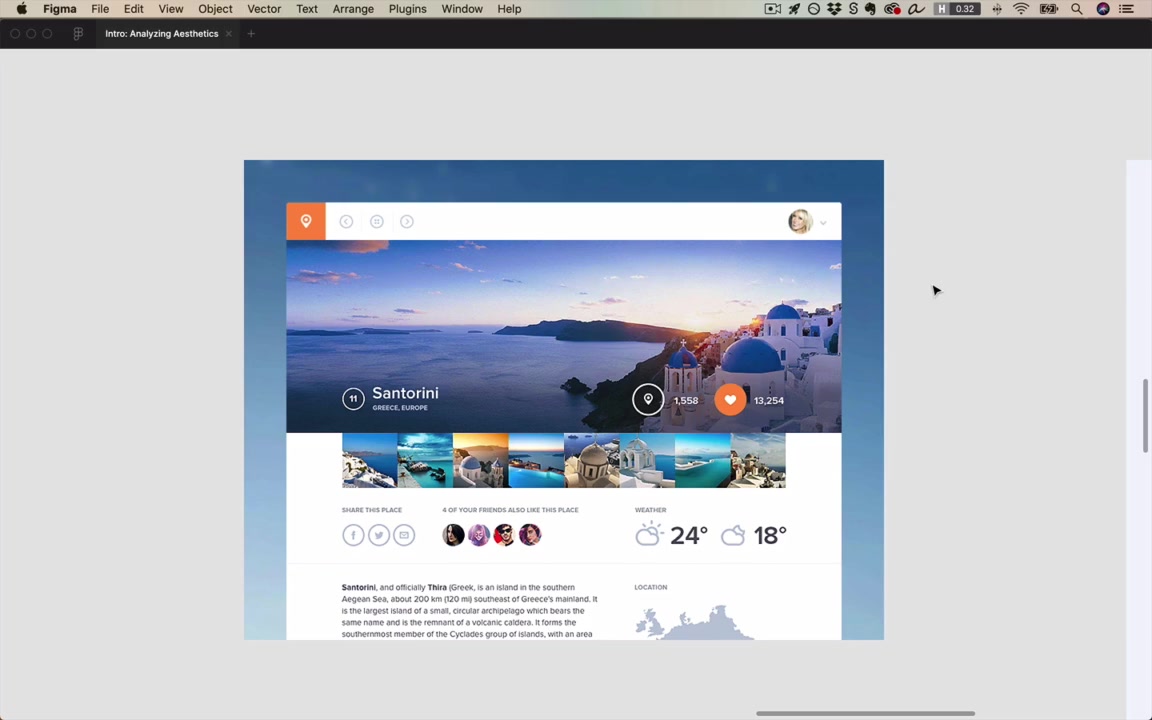Open the Help menu
1152x720 pixels.
coord(509,9)
